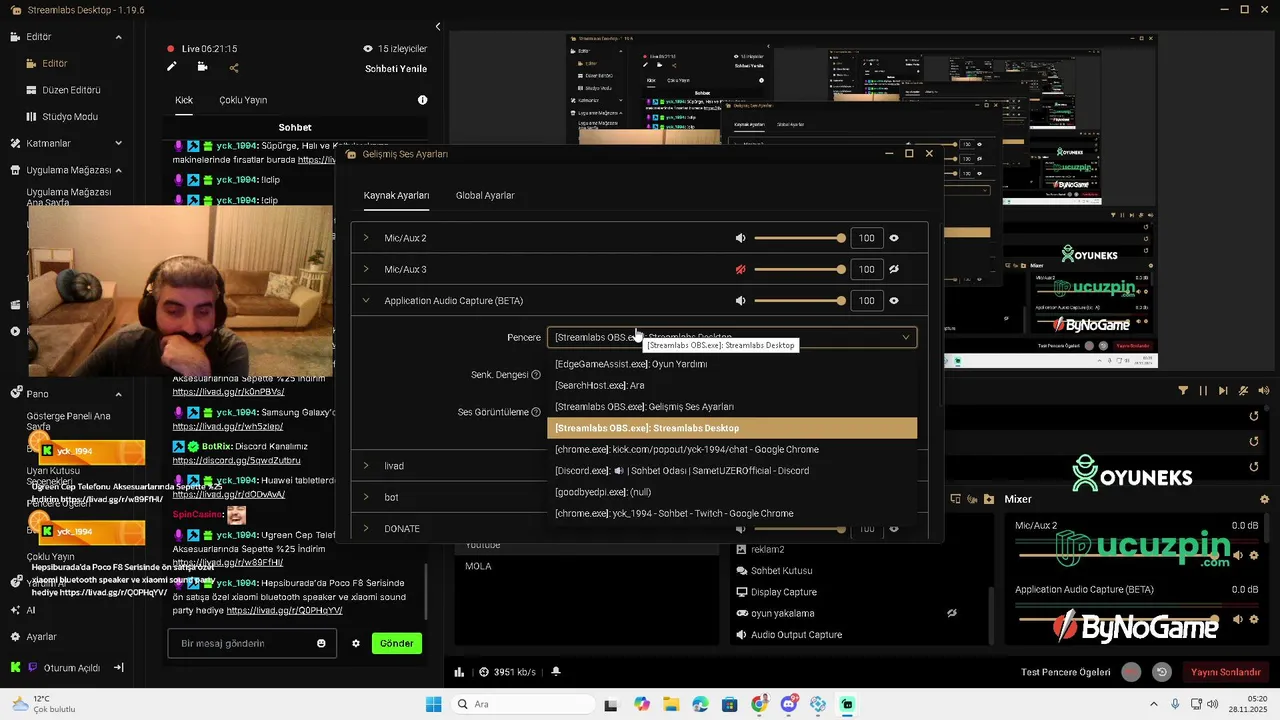Toggle the volume speaker icon above events list
The image size is (1280, 720).
click(x=1264, y=391)
